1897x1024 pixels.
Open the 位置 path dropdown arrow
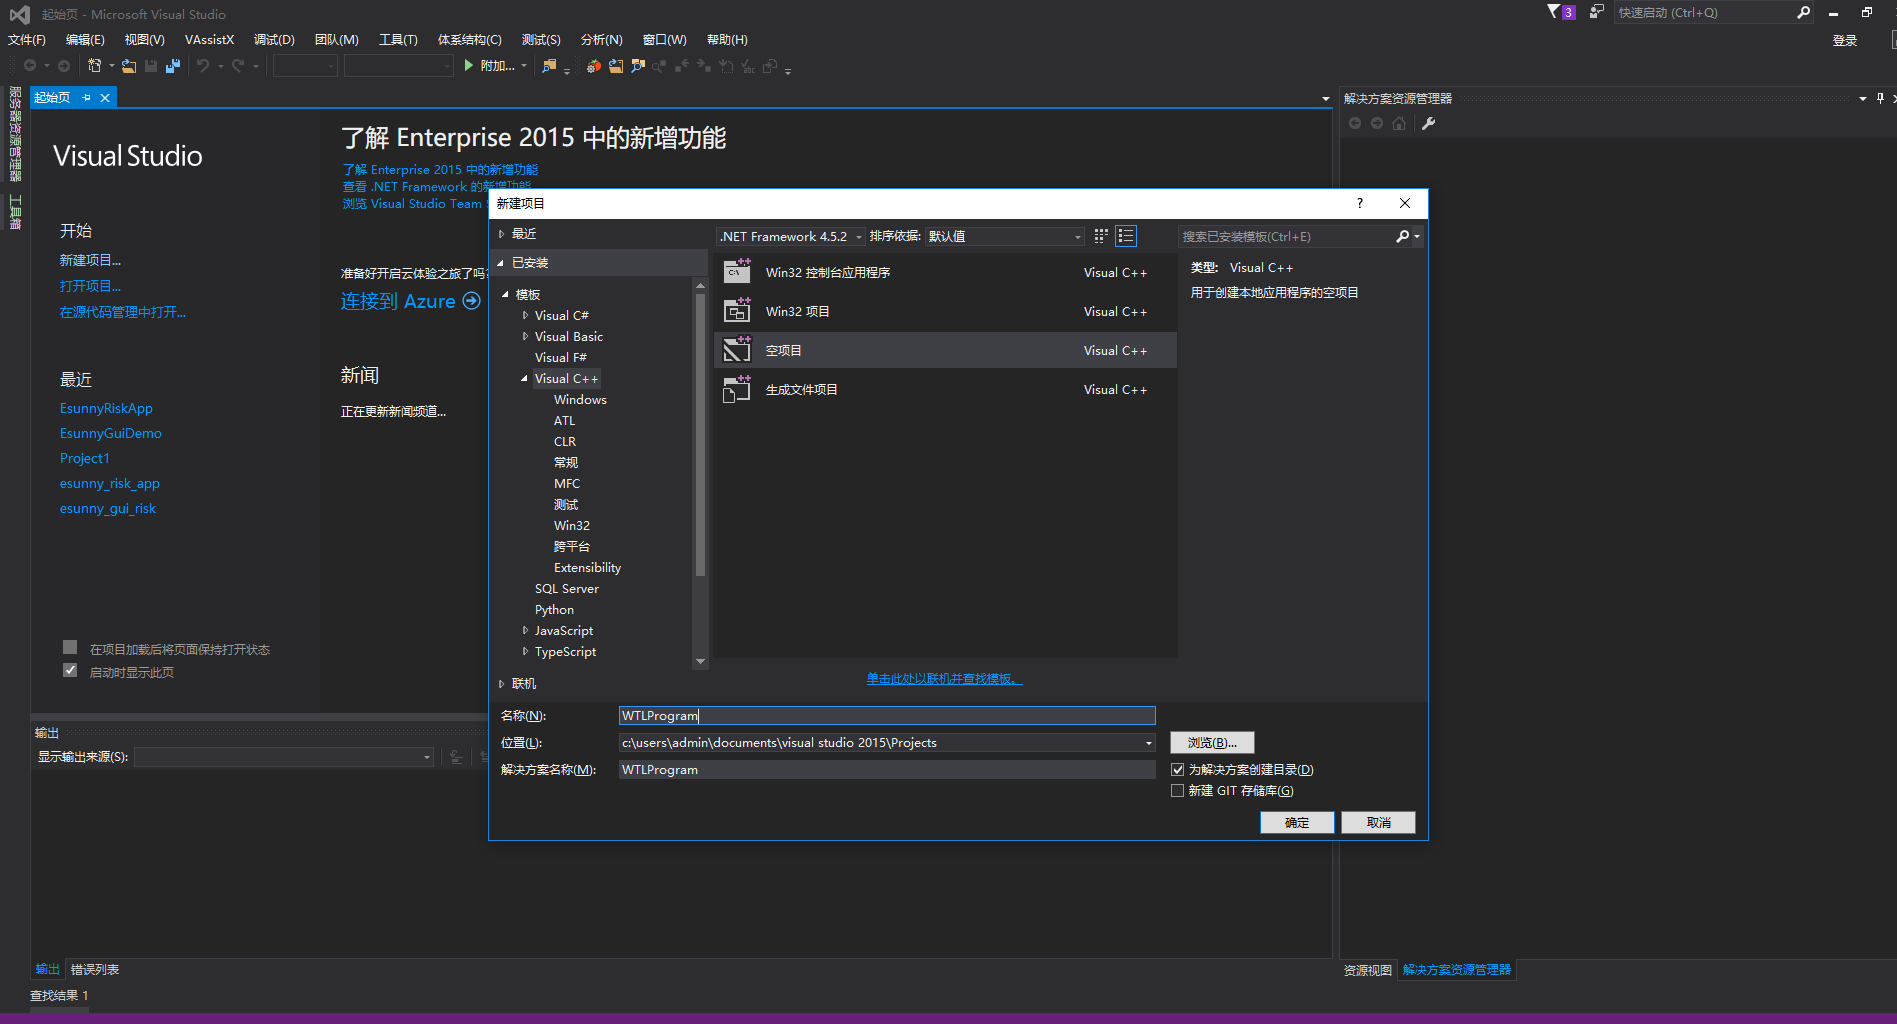(1149, 743)
